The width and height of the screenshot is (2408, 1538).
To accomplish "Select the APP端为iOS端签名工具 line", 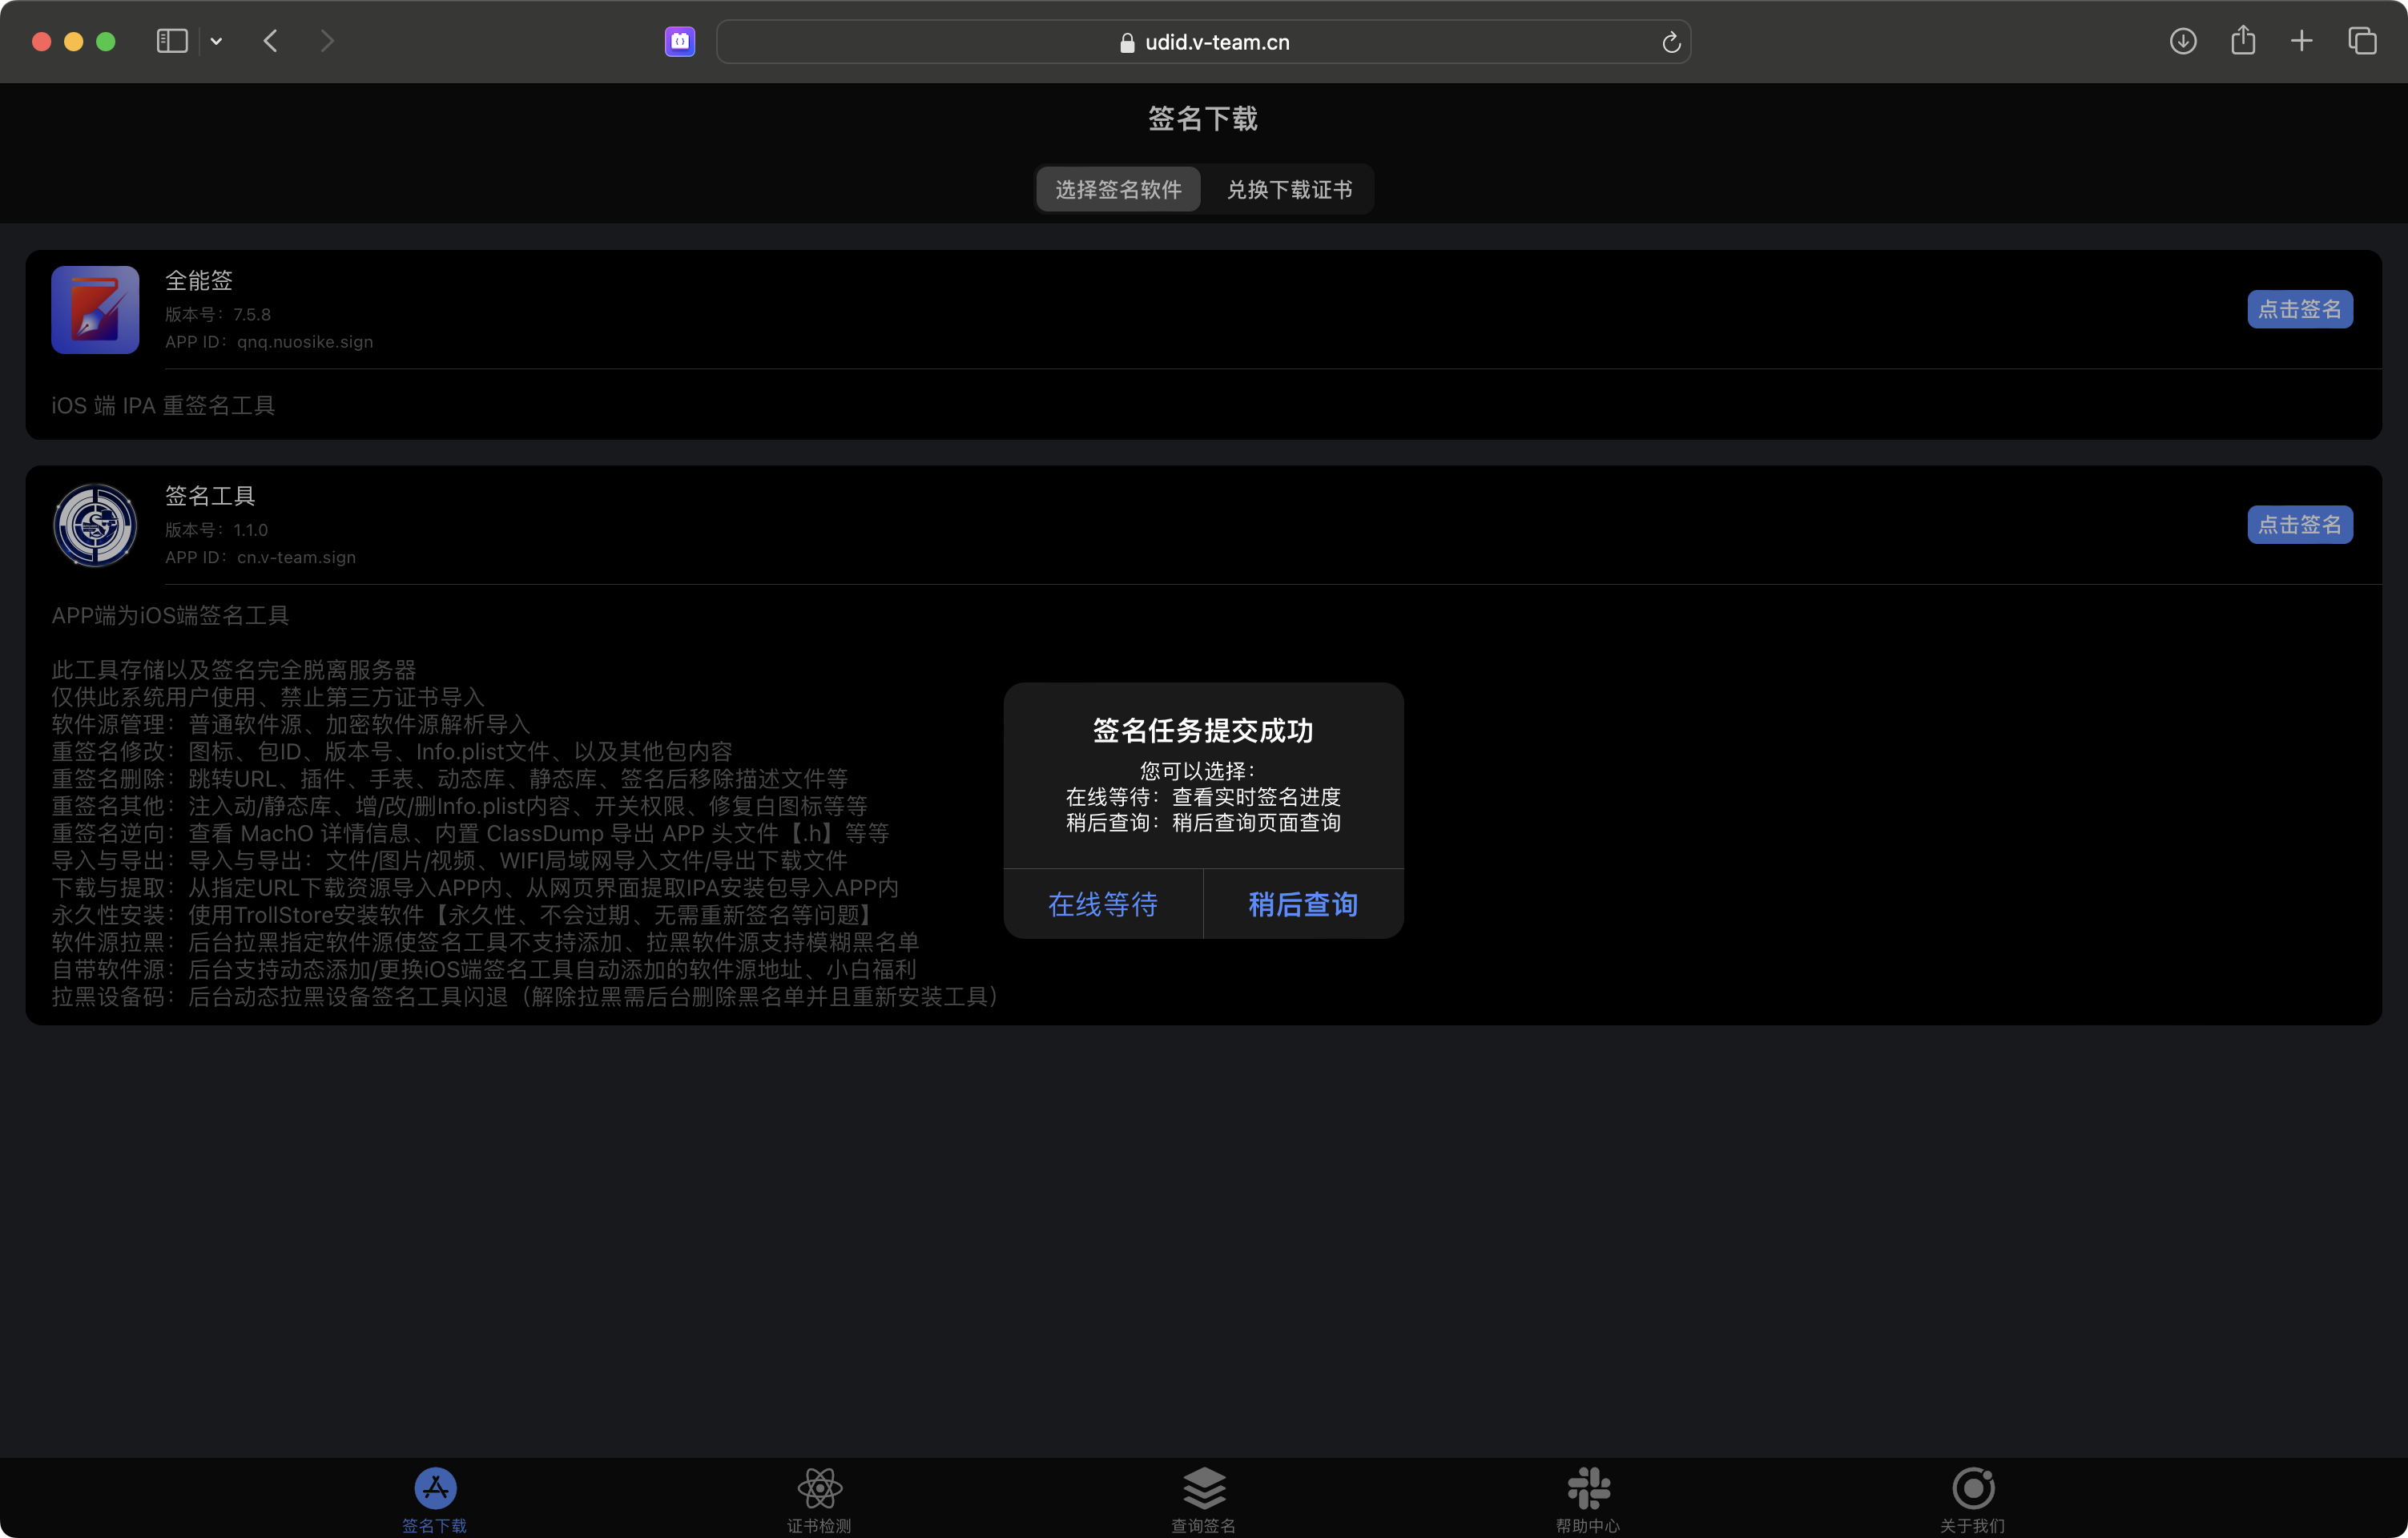I will click(x=170, y=615).
